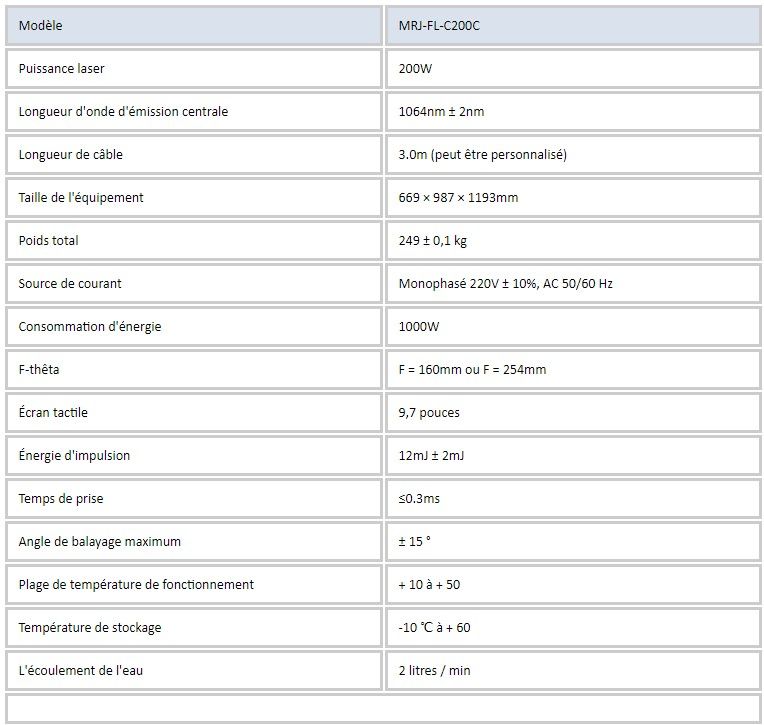Click the 1000W energy consumption value

pos(419,326)
